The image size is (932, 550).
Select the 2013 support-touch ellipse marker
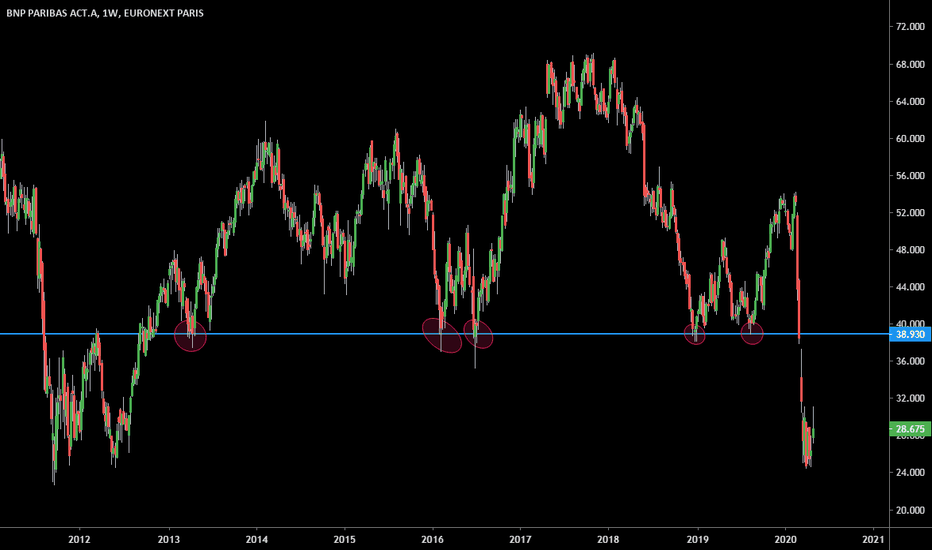(190, 336)
